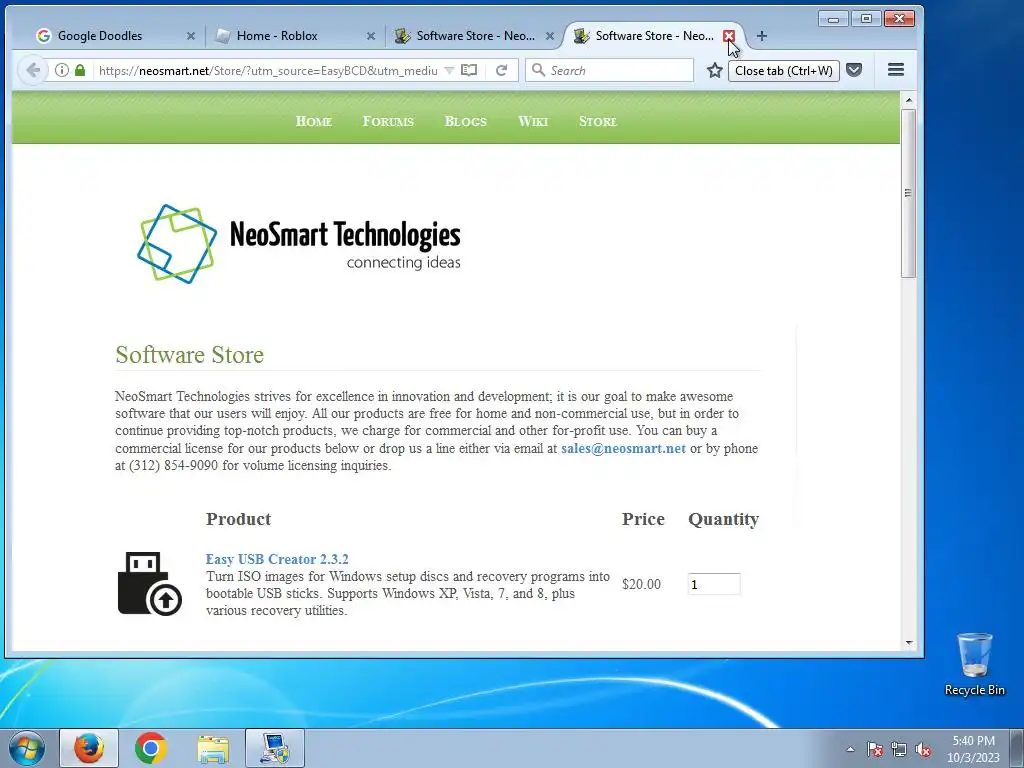This screenshot has width=1024, height=768.
Task: Open Windows Explorer from the taskbar
Action: pos(213,748)
